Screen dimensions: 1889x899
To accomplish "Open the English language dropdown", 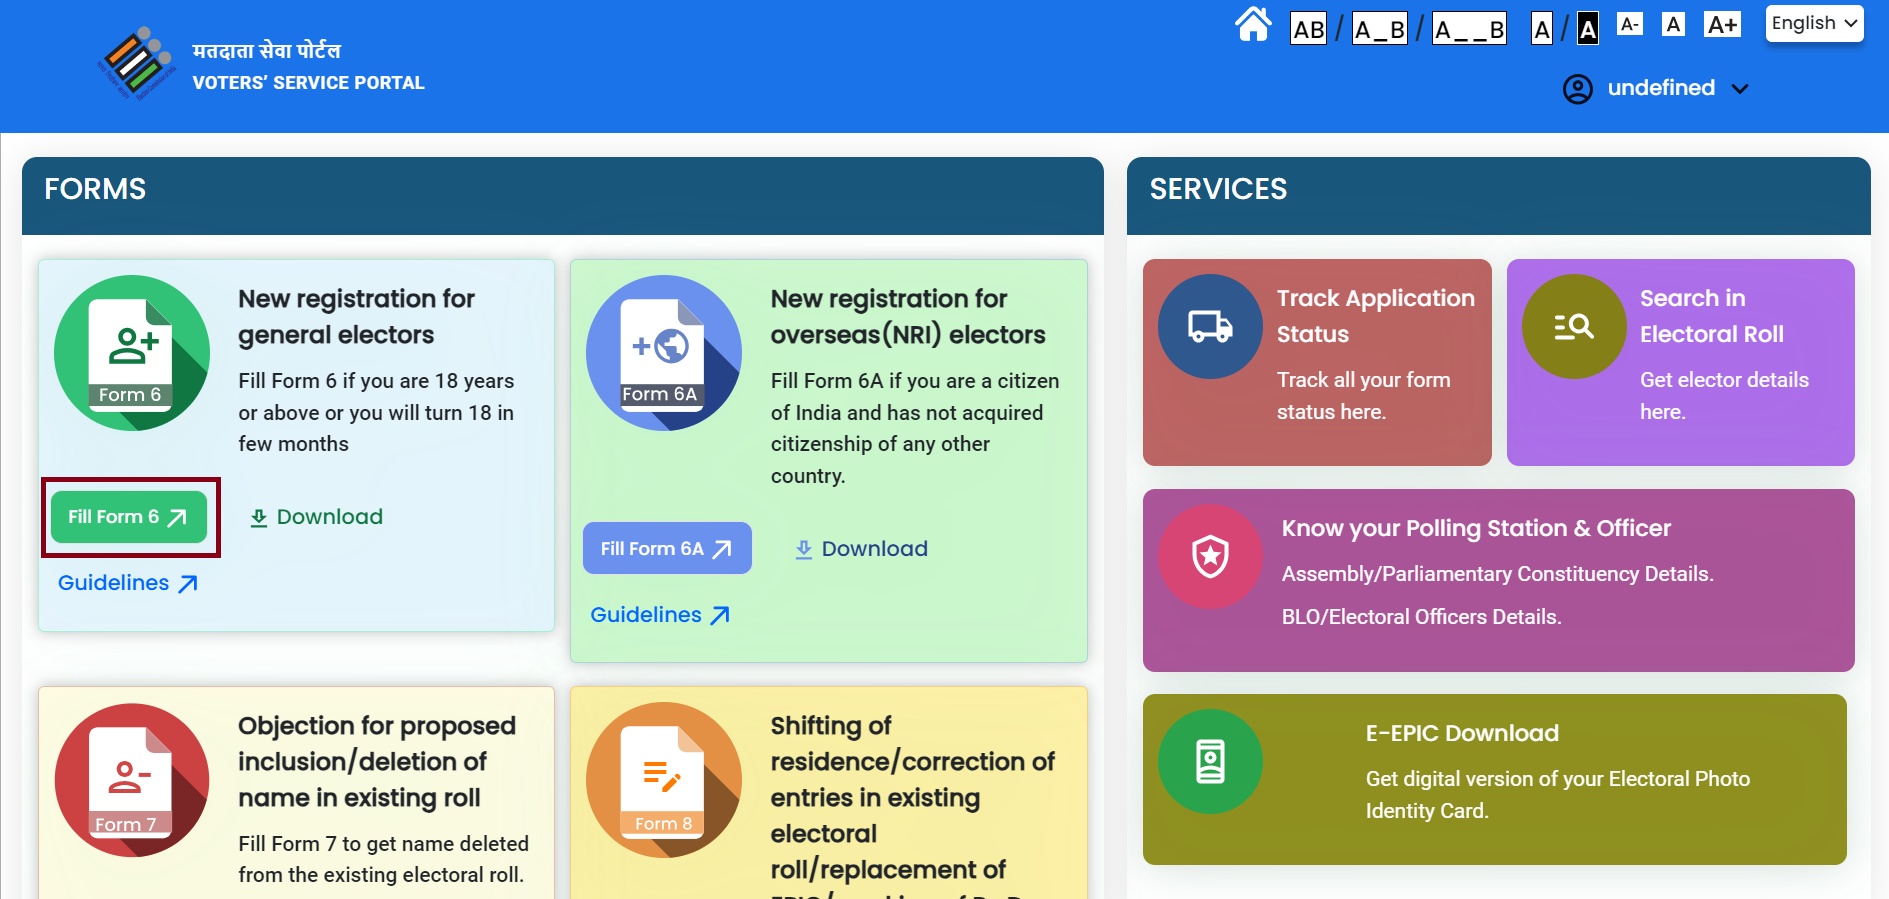I will click(1814, 23).
